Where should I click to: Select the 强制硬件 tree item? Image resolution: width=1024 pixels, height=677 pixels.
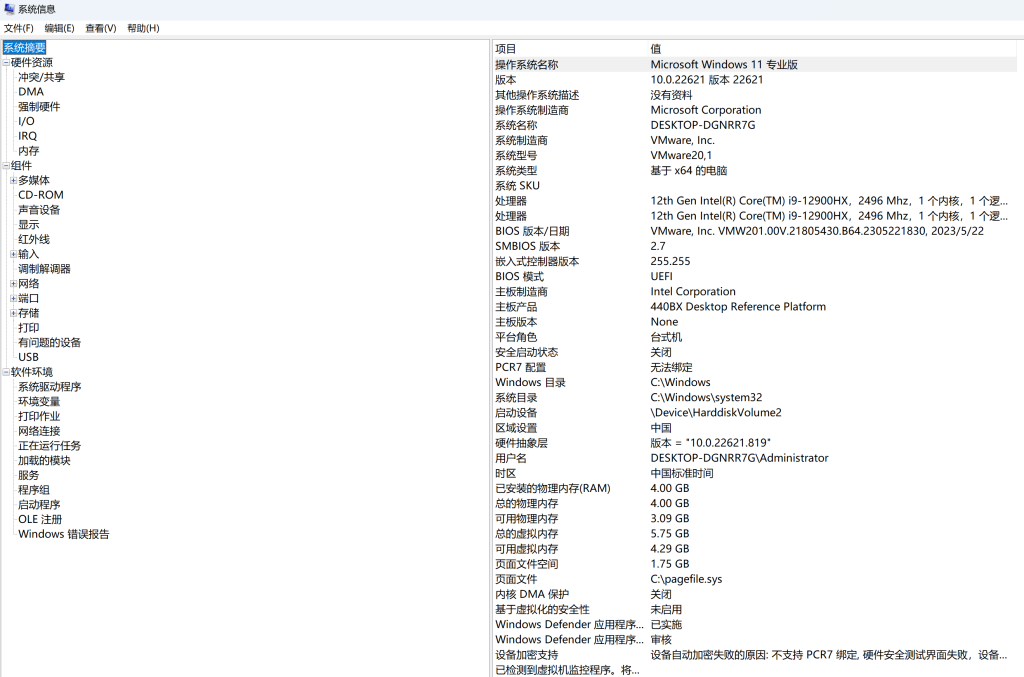[39, 106]
